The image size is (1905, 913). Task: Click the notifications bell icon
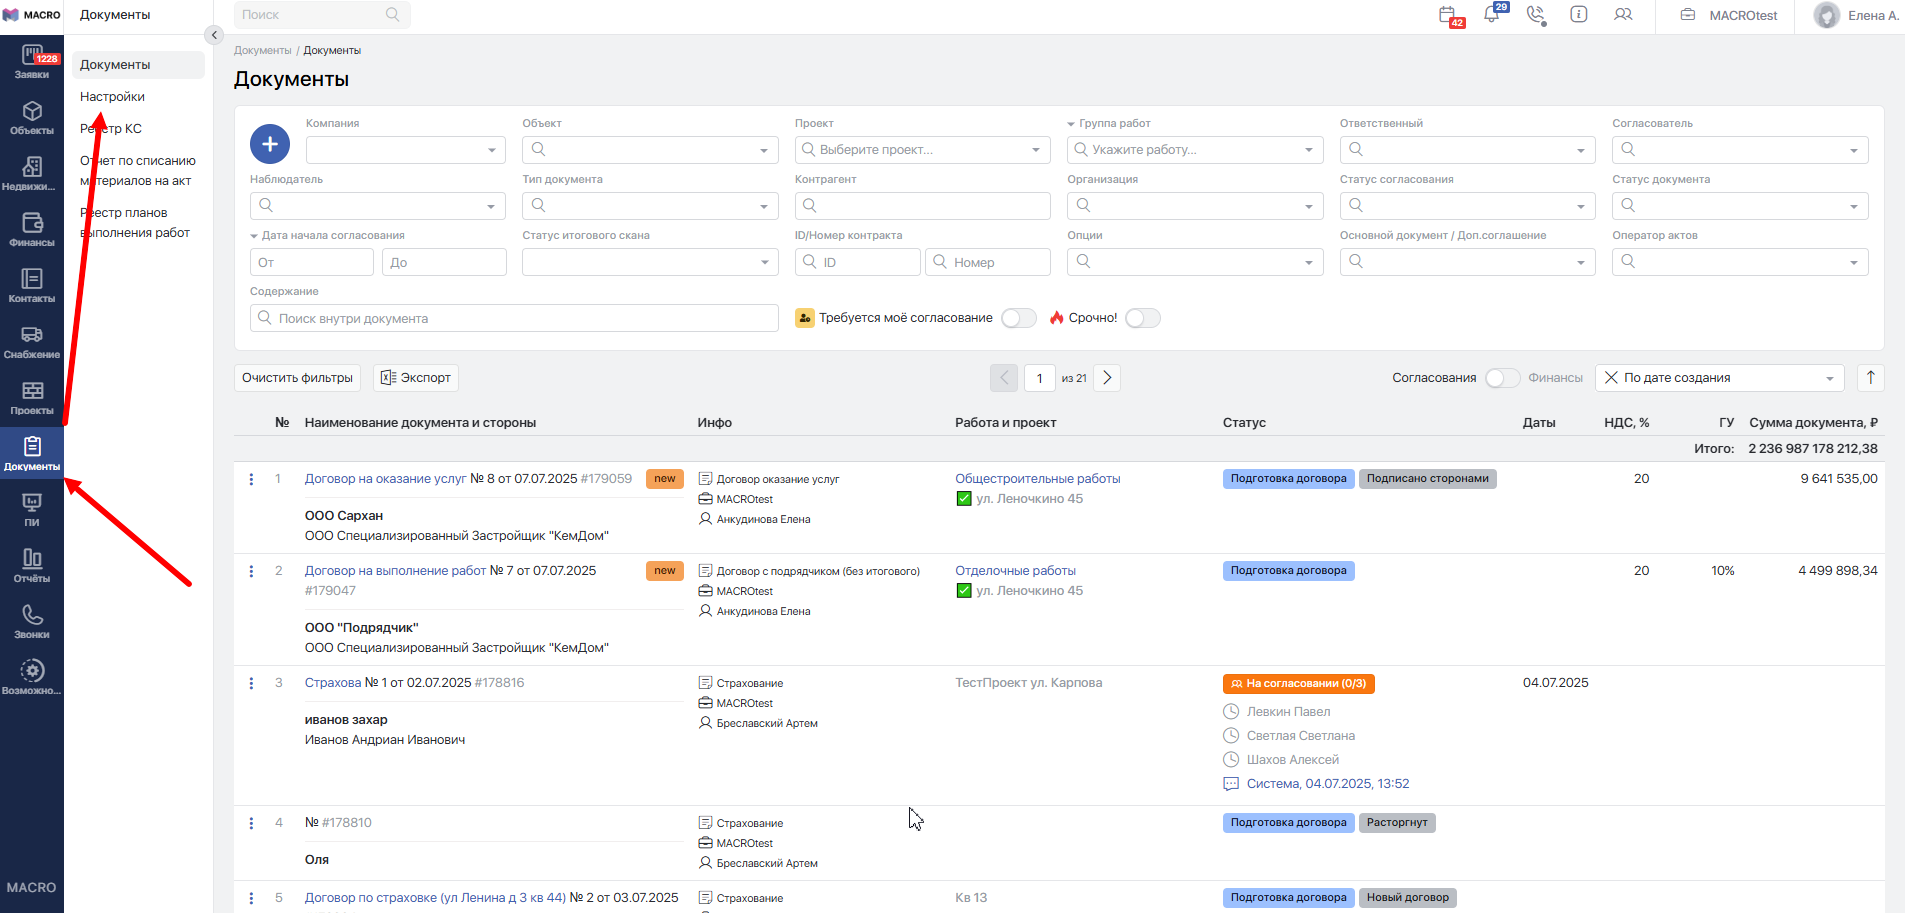click(x=1492, y=15)
